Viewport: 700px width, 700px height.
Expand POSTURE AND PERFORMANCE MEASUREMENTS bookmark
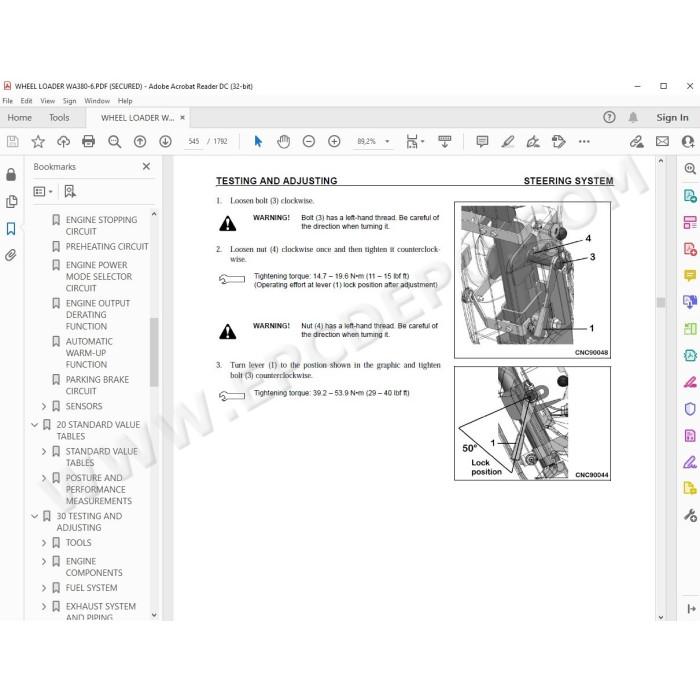44,478
